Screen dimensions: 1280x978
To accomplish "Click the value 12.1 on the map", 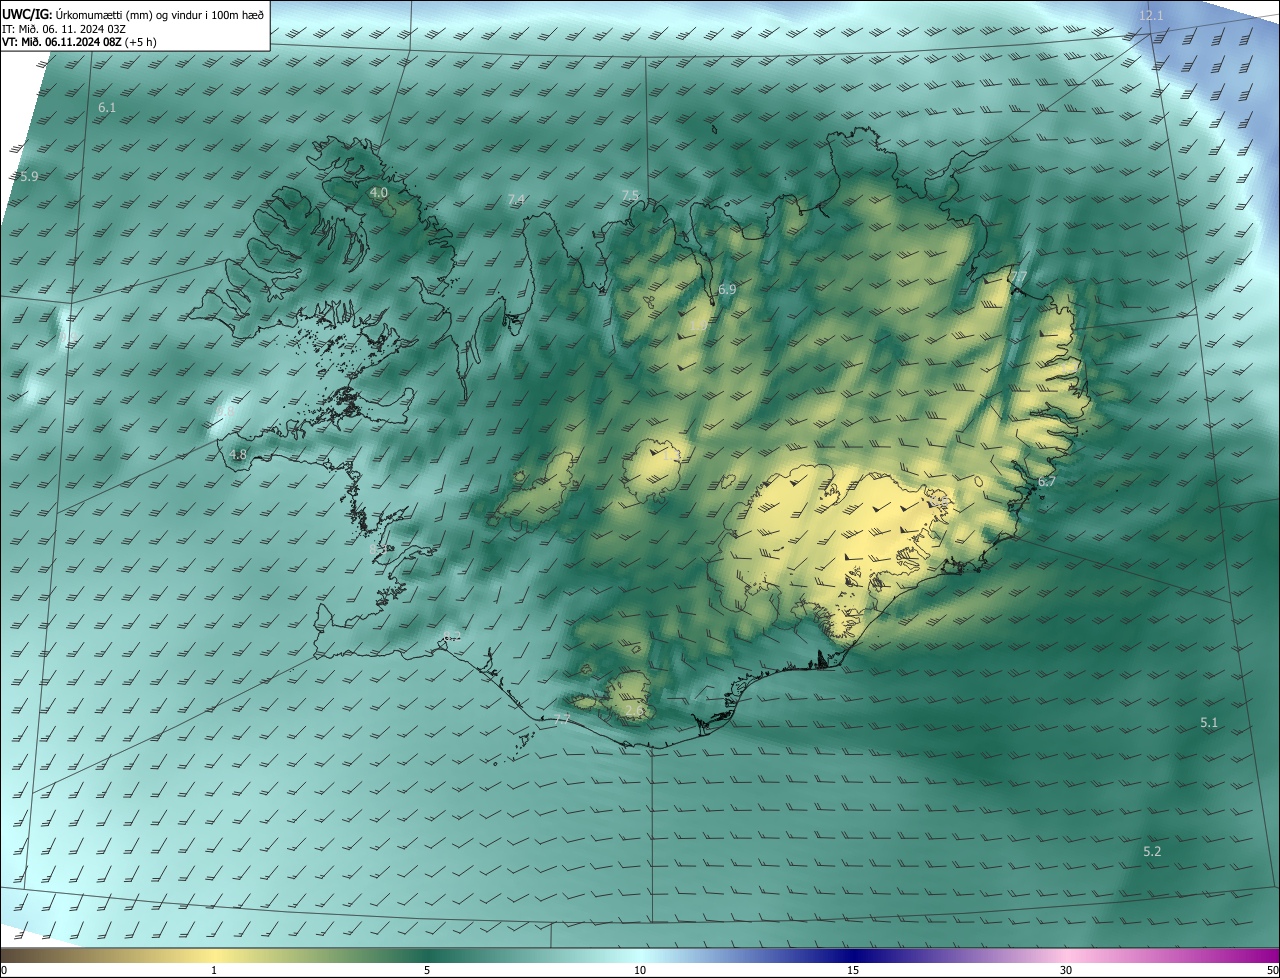I will coord(1151,15).
